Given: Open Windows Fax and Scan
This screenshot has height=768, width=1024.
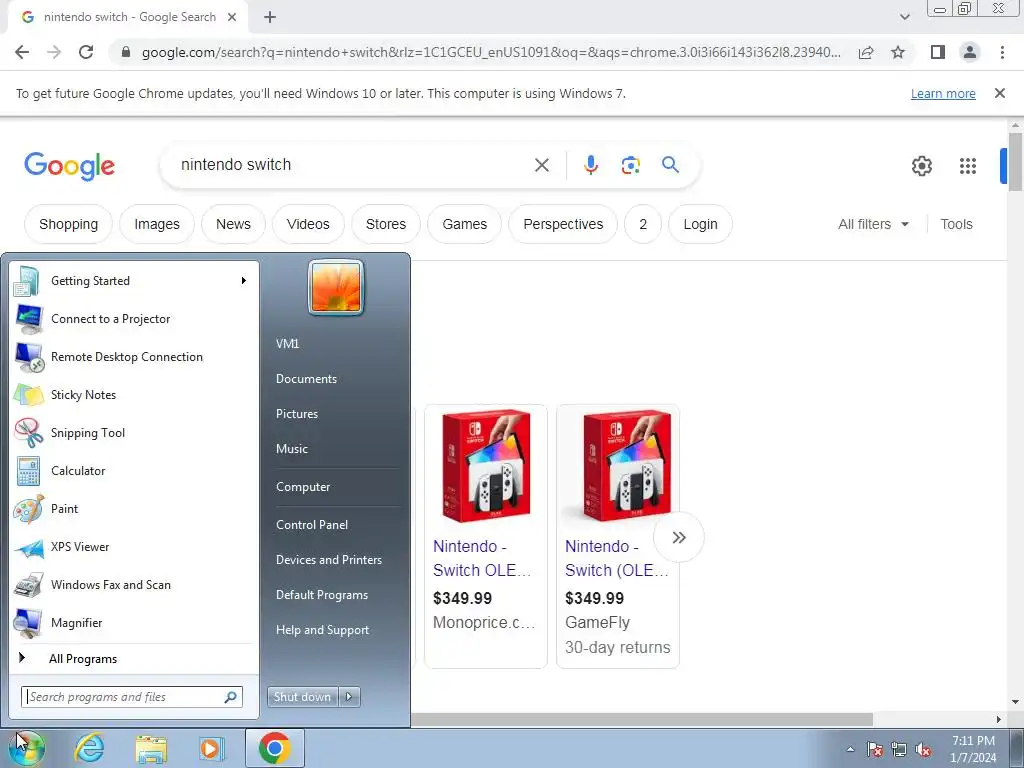Looking at the screenshot, I should [134, 585].
